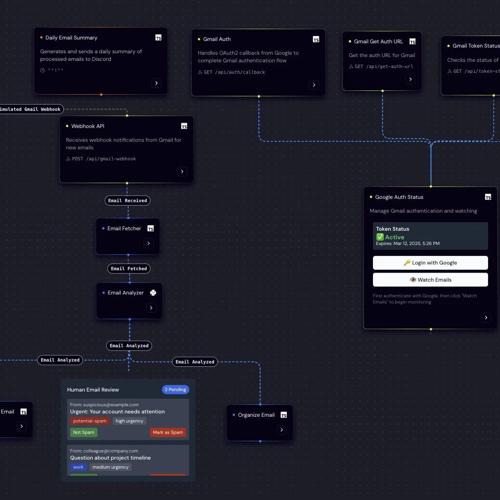Select the Email Fetched event label
Viewport: 500px width, 500px height.
click(129, 268)
